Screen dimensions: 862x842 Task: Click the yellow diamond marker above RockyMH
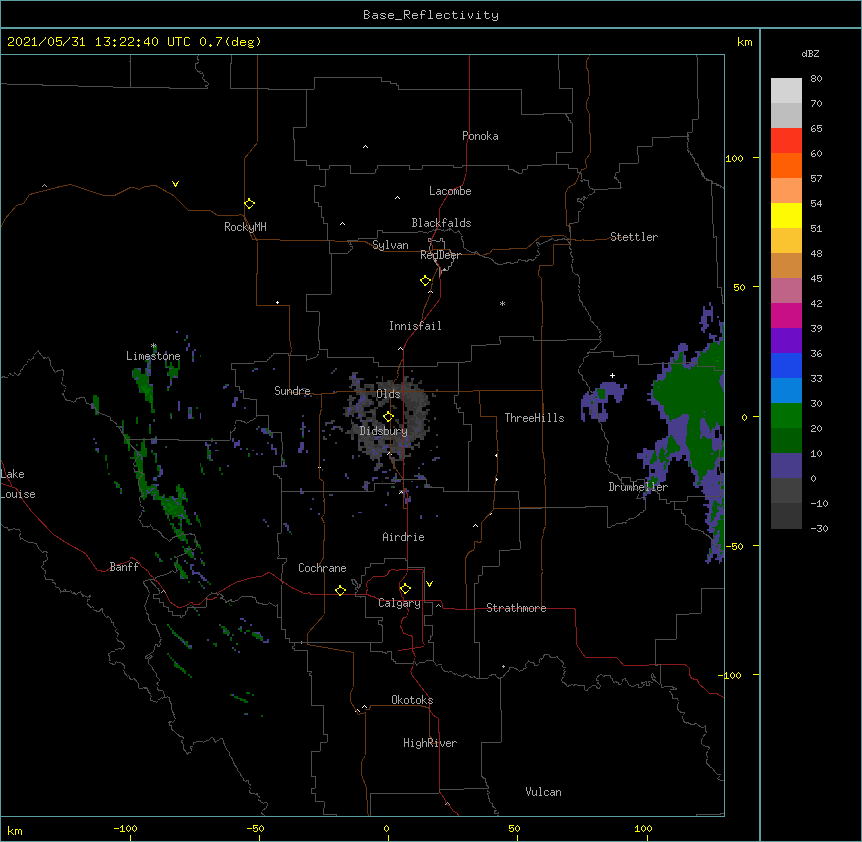coord(250,204)
